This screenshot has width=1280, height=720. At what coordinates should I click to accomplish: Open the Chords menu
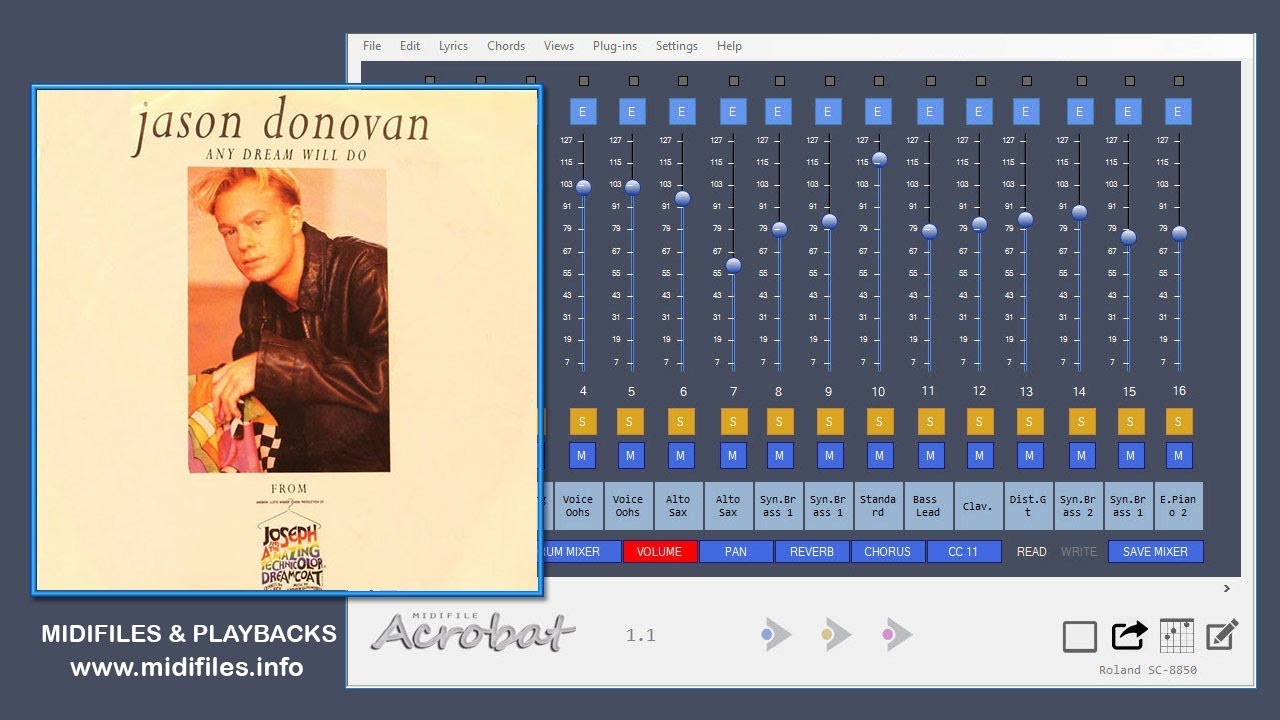coord(506,46)
